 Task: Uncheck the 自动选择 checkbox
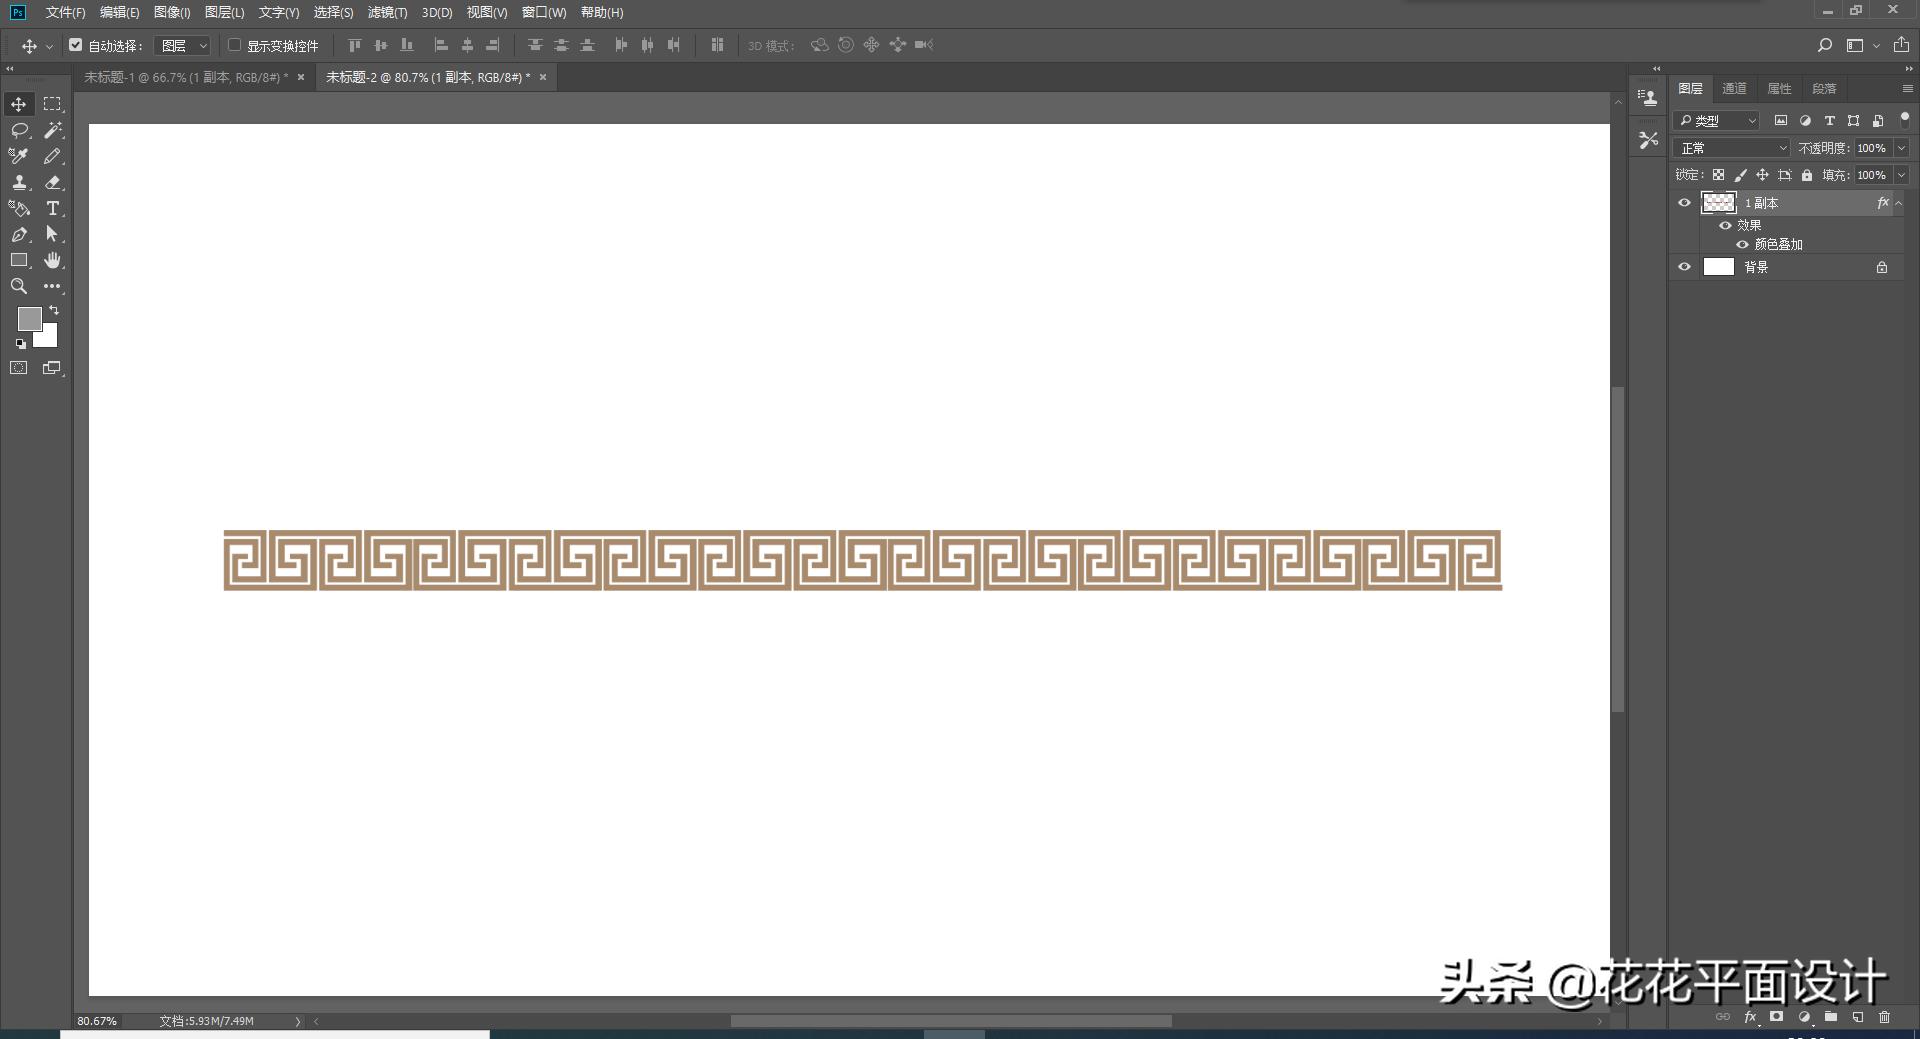76,45
